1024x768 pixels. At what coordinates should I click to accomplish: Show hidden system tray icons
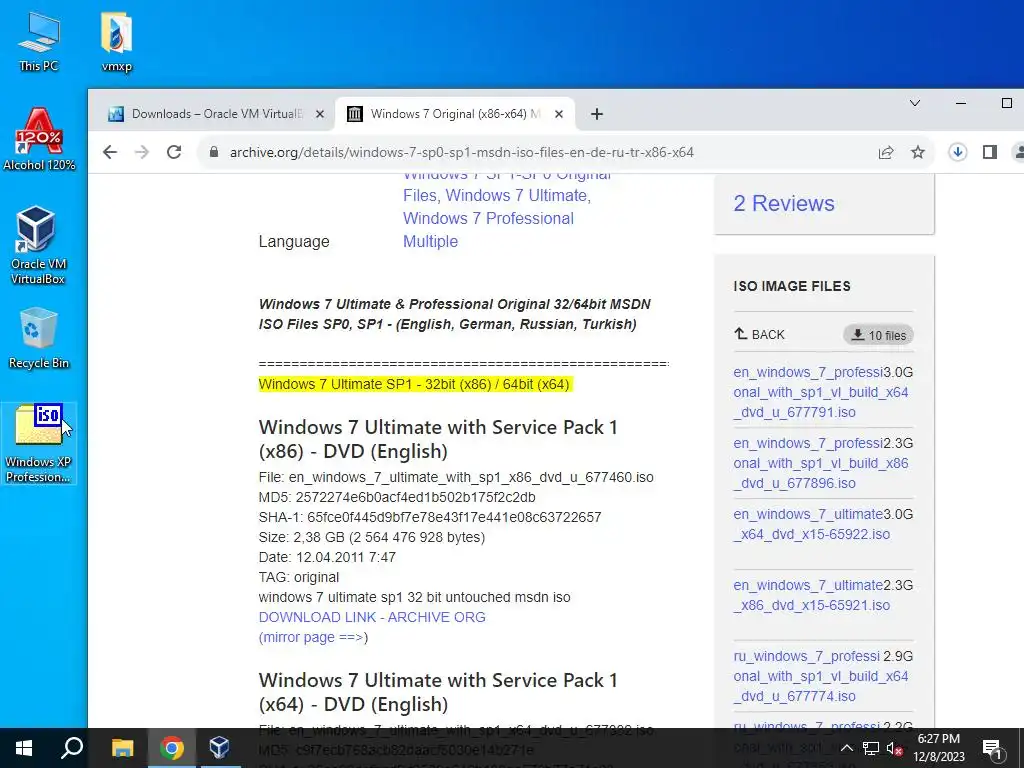(846, 748)
